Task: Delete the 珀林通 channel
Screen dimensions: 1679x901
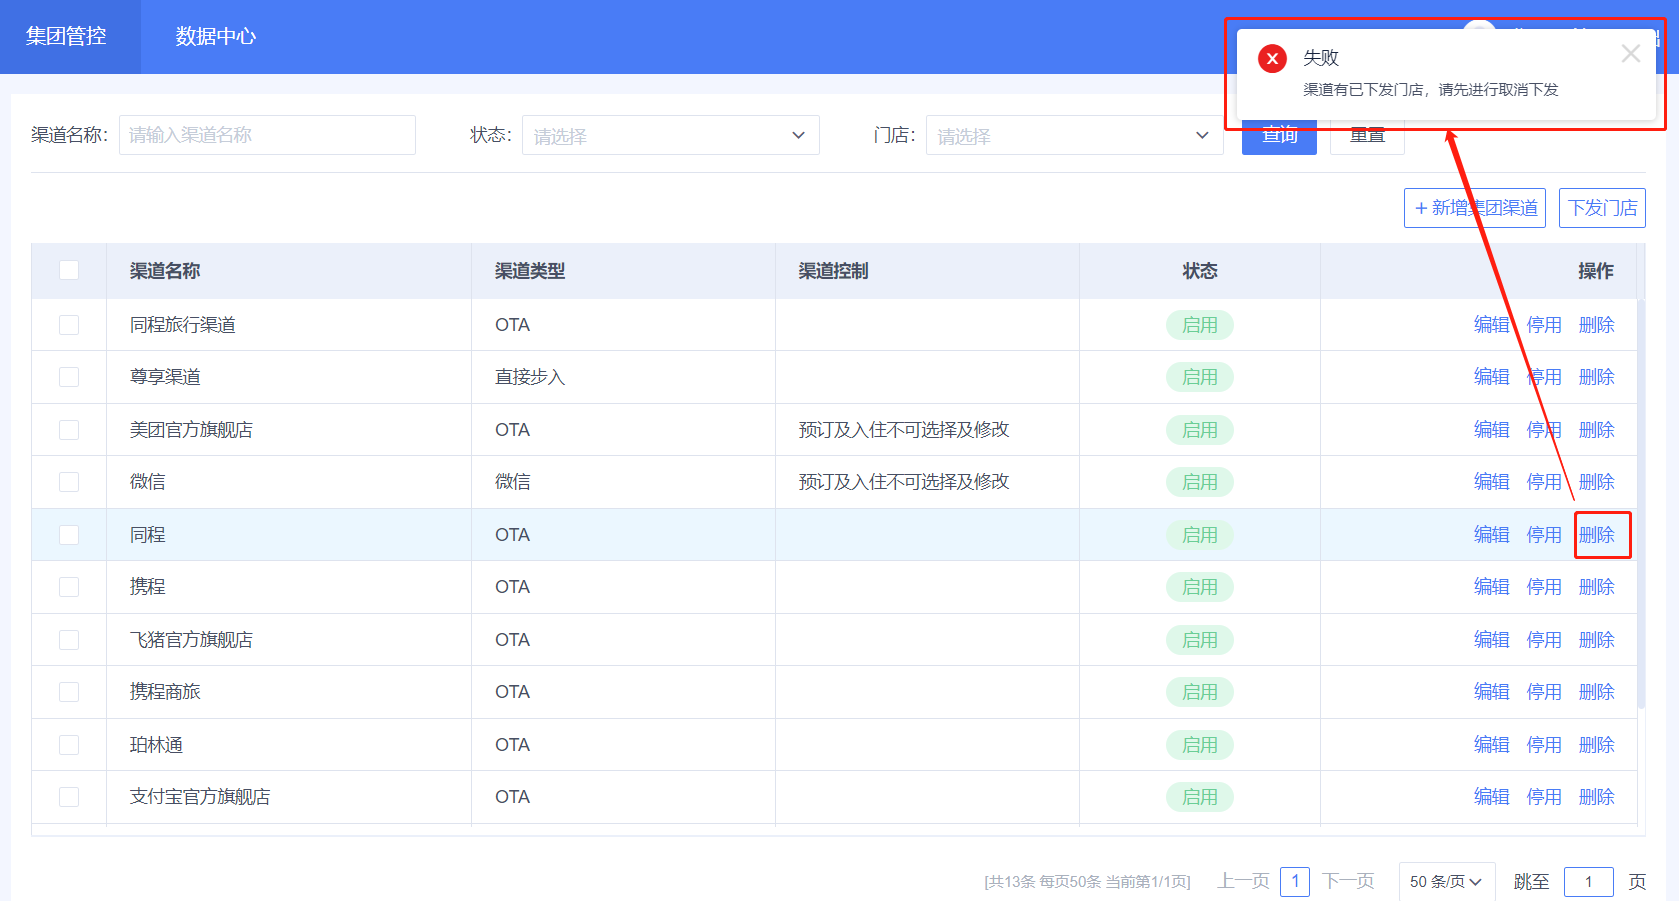Action: [1597, 745]
